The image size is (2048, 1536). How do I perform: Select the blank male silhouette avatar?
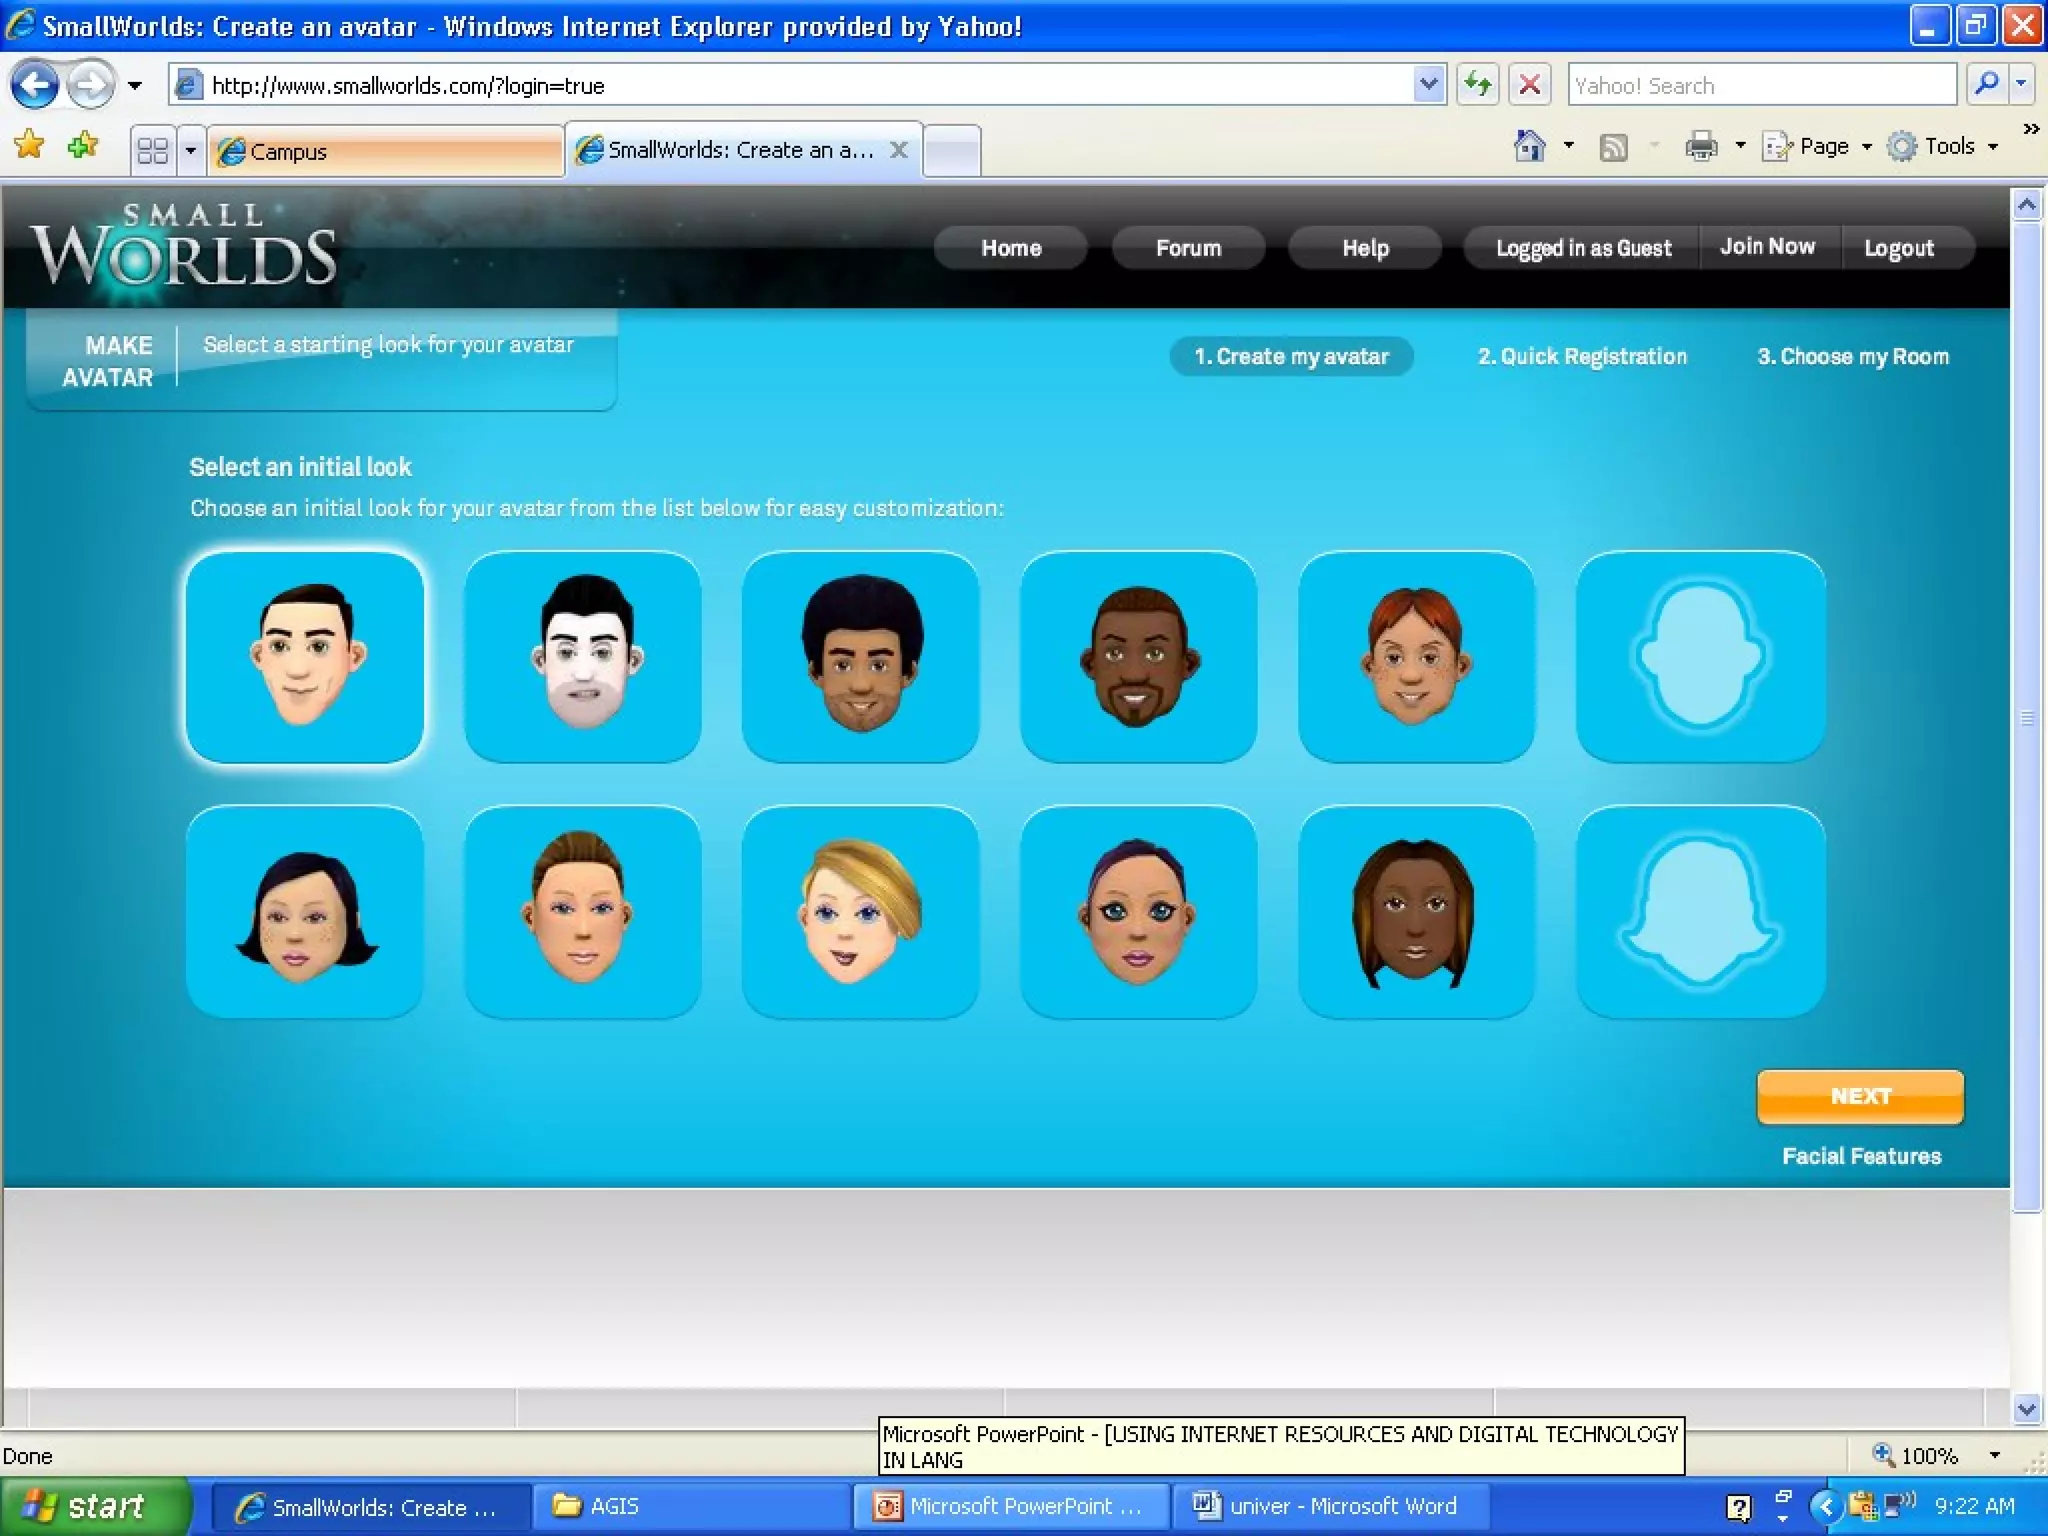click(1700, 657)
